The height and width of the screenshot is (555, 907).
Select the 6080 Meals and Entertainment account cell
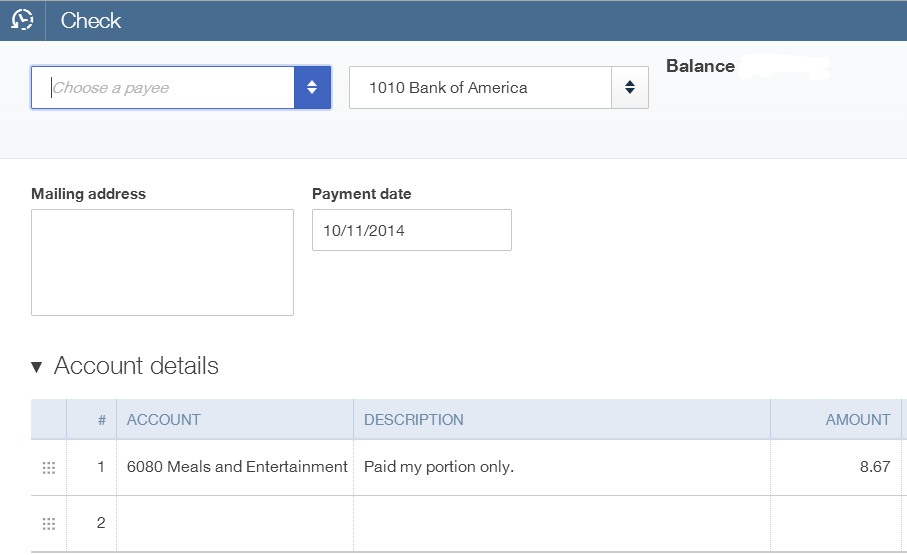235,467
